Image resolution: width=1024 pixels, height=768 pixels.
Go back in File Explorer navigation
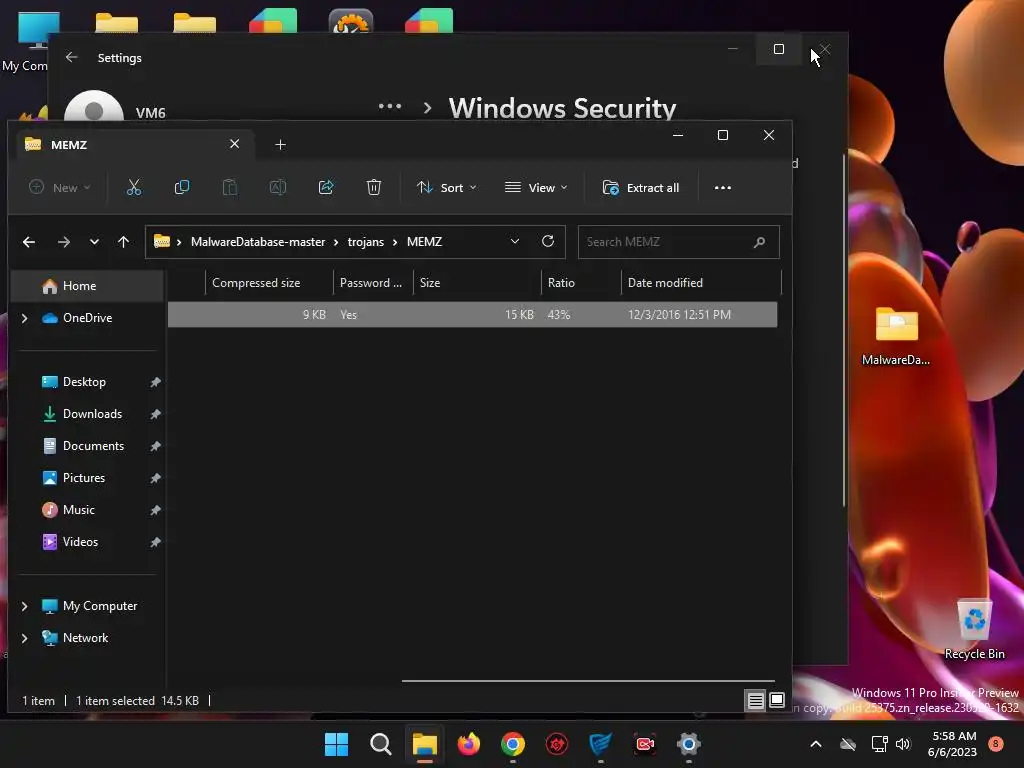[29, 242]
